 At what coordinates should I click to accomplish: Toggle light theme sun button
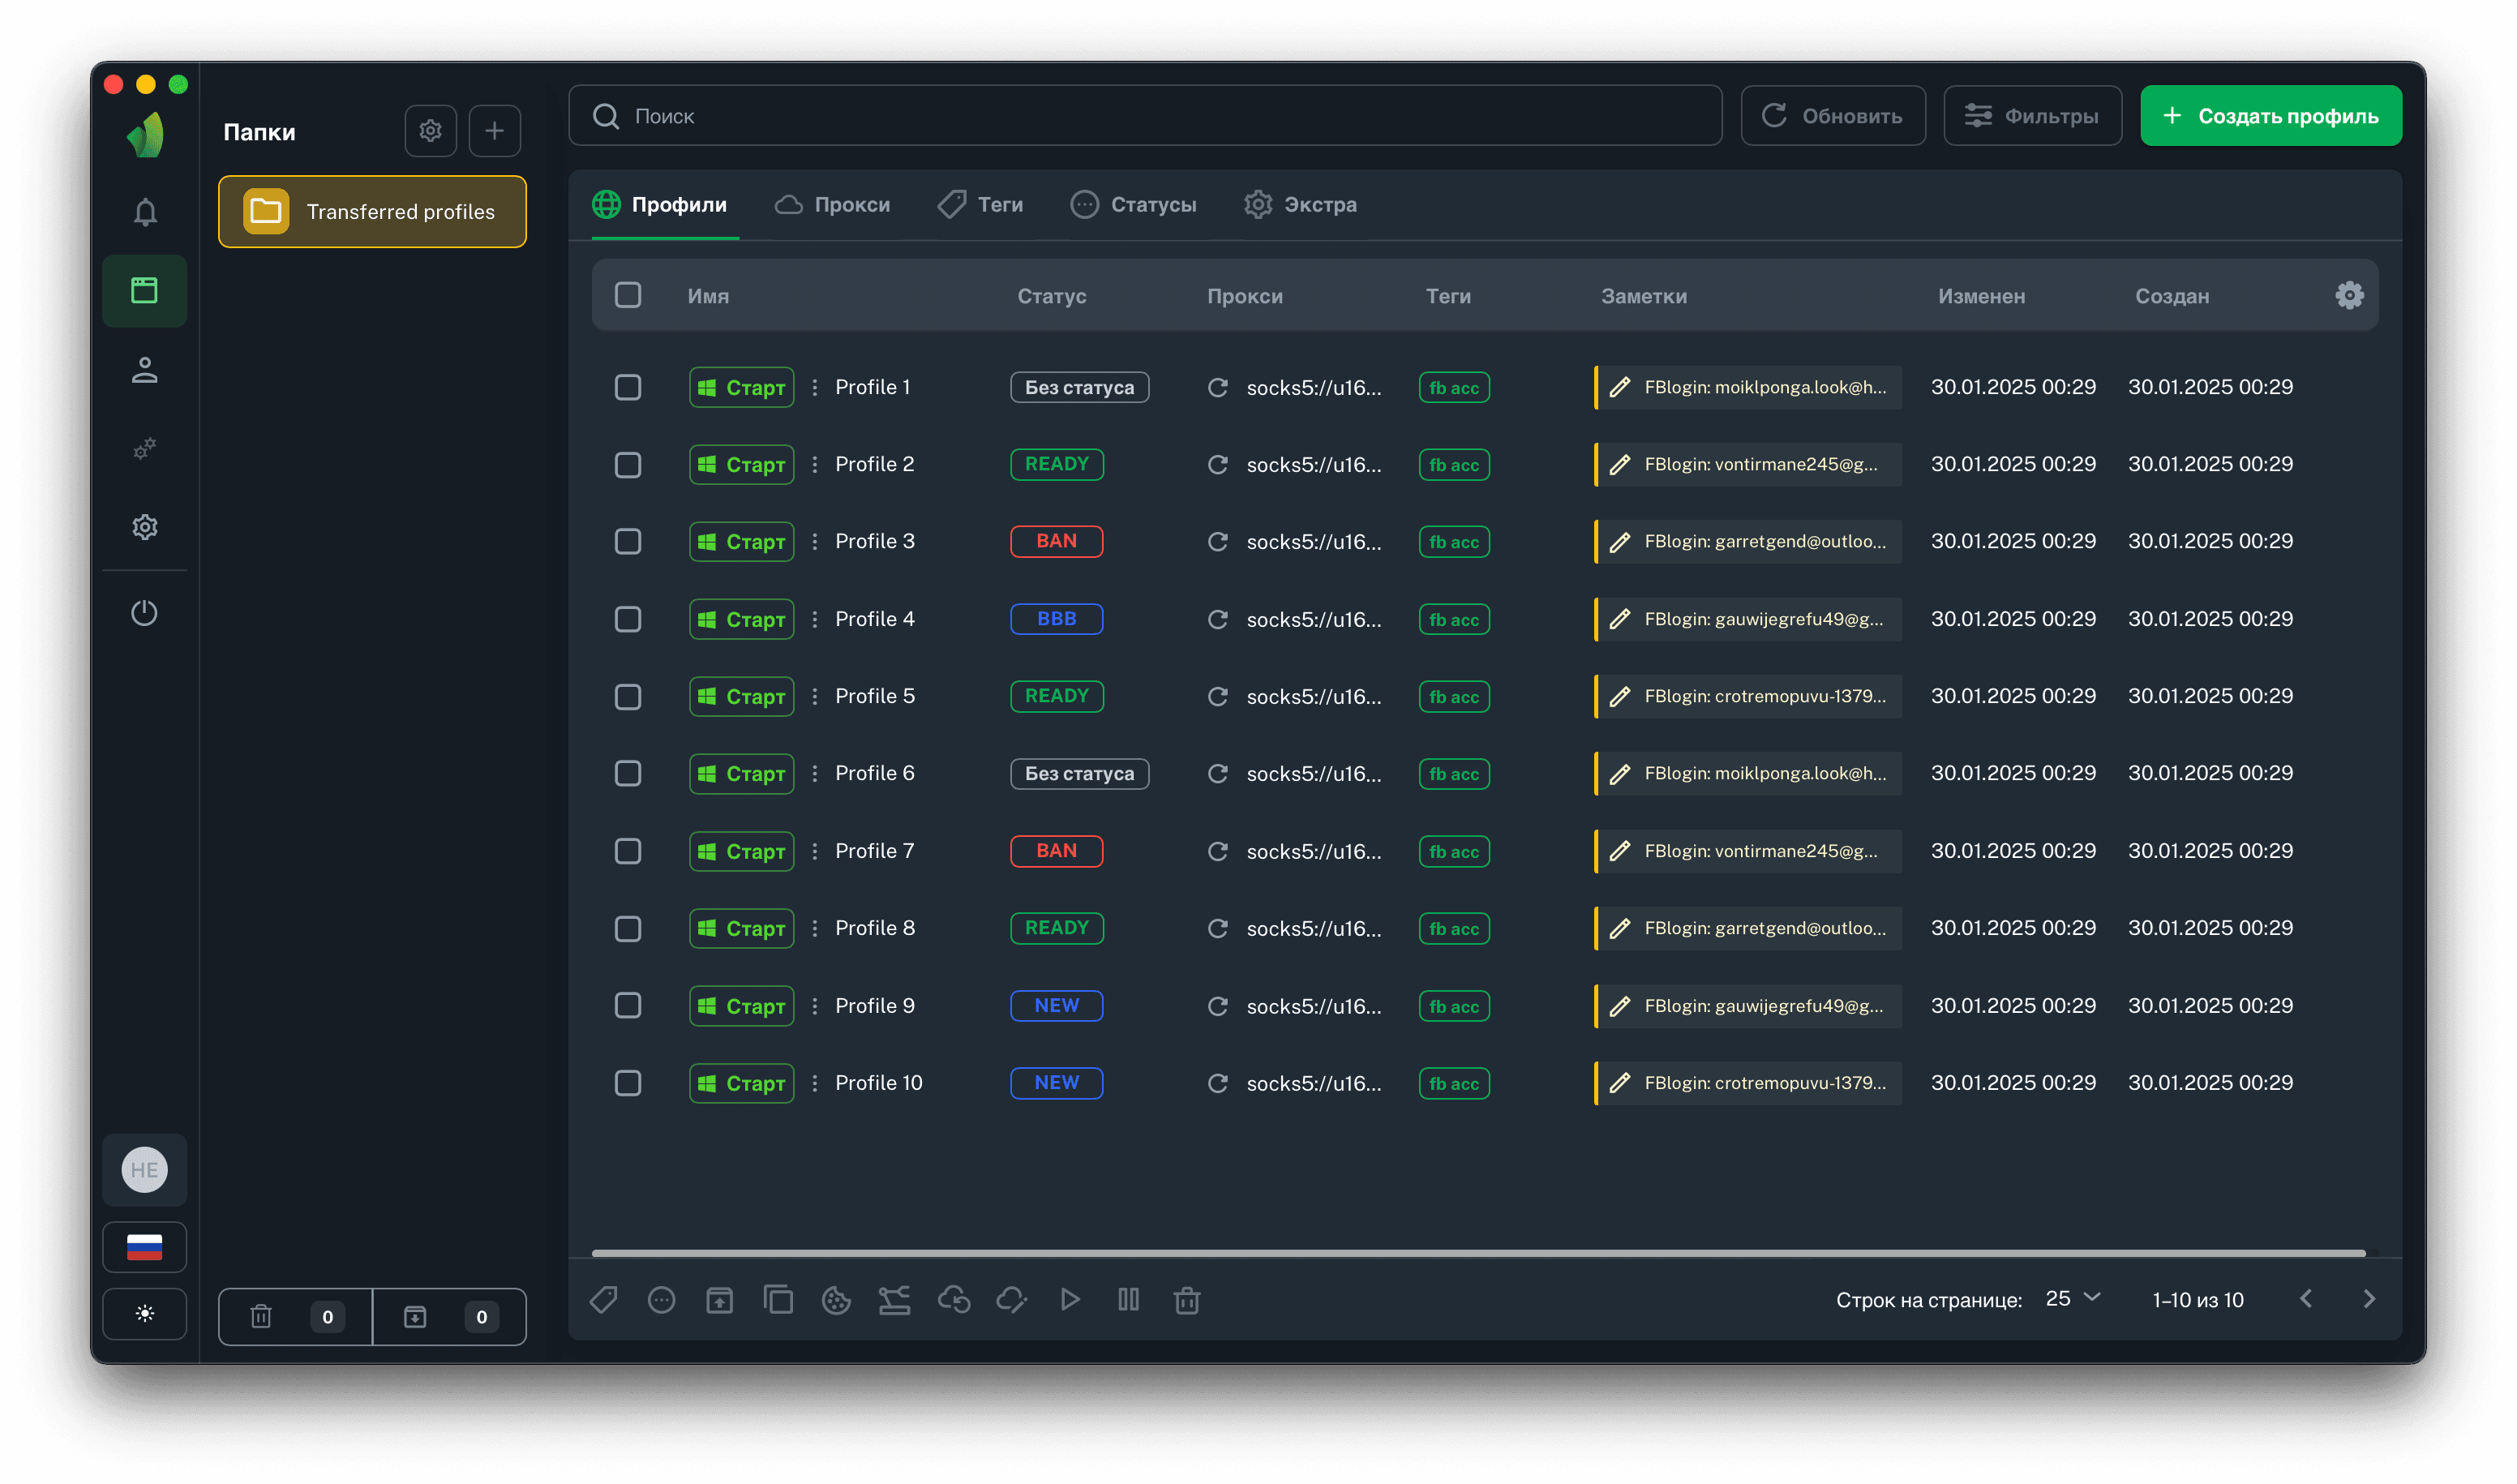tap(145, 1313)
